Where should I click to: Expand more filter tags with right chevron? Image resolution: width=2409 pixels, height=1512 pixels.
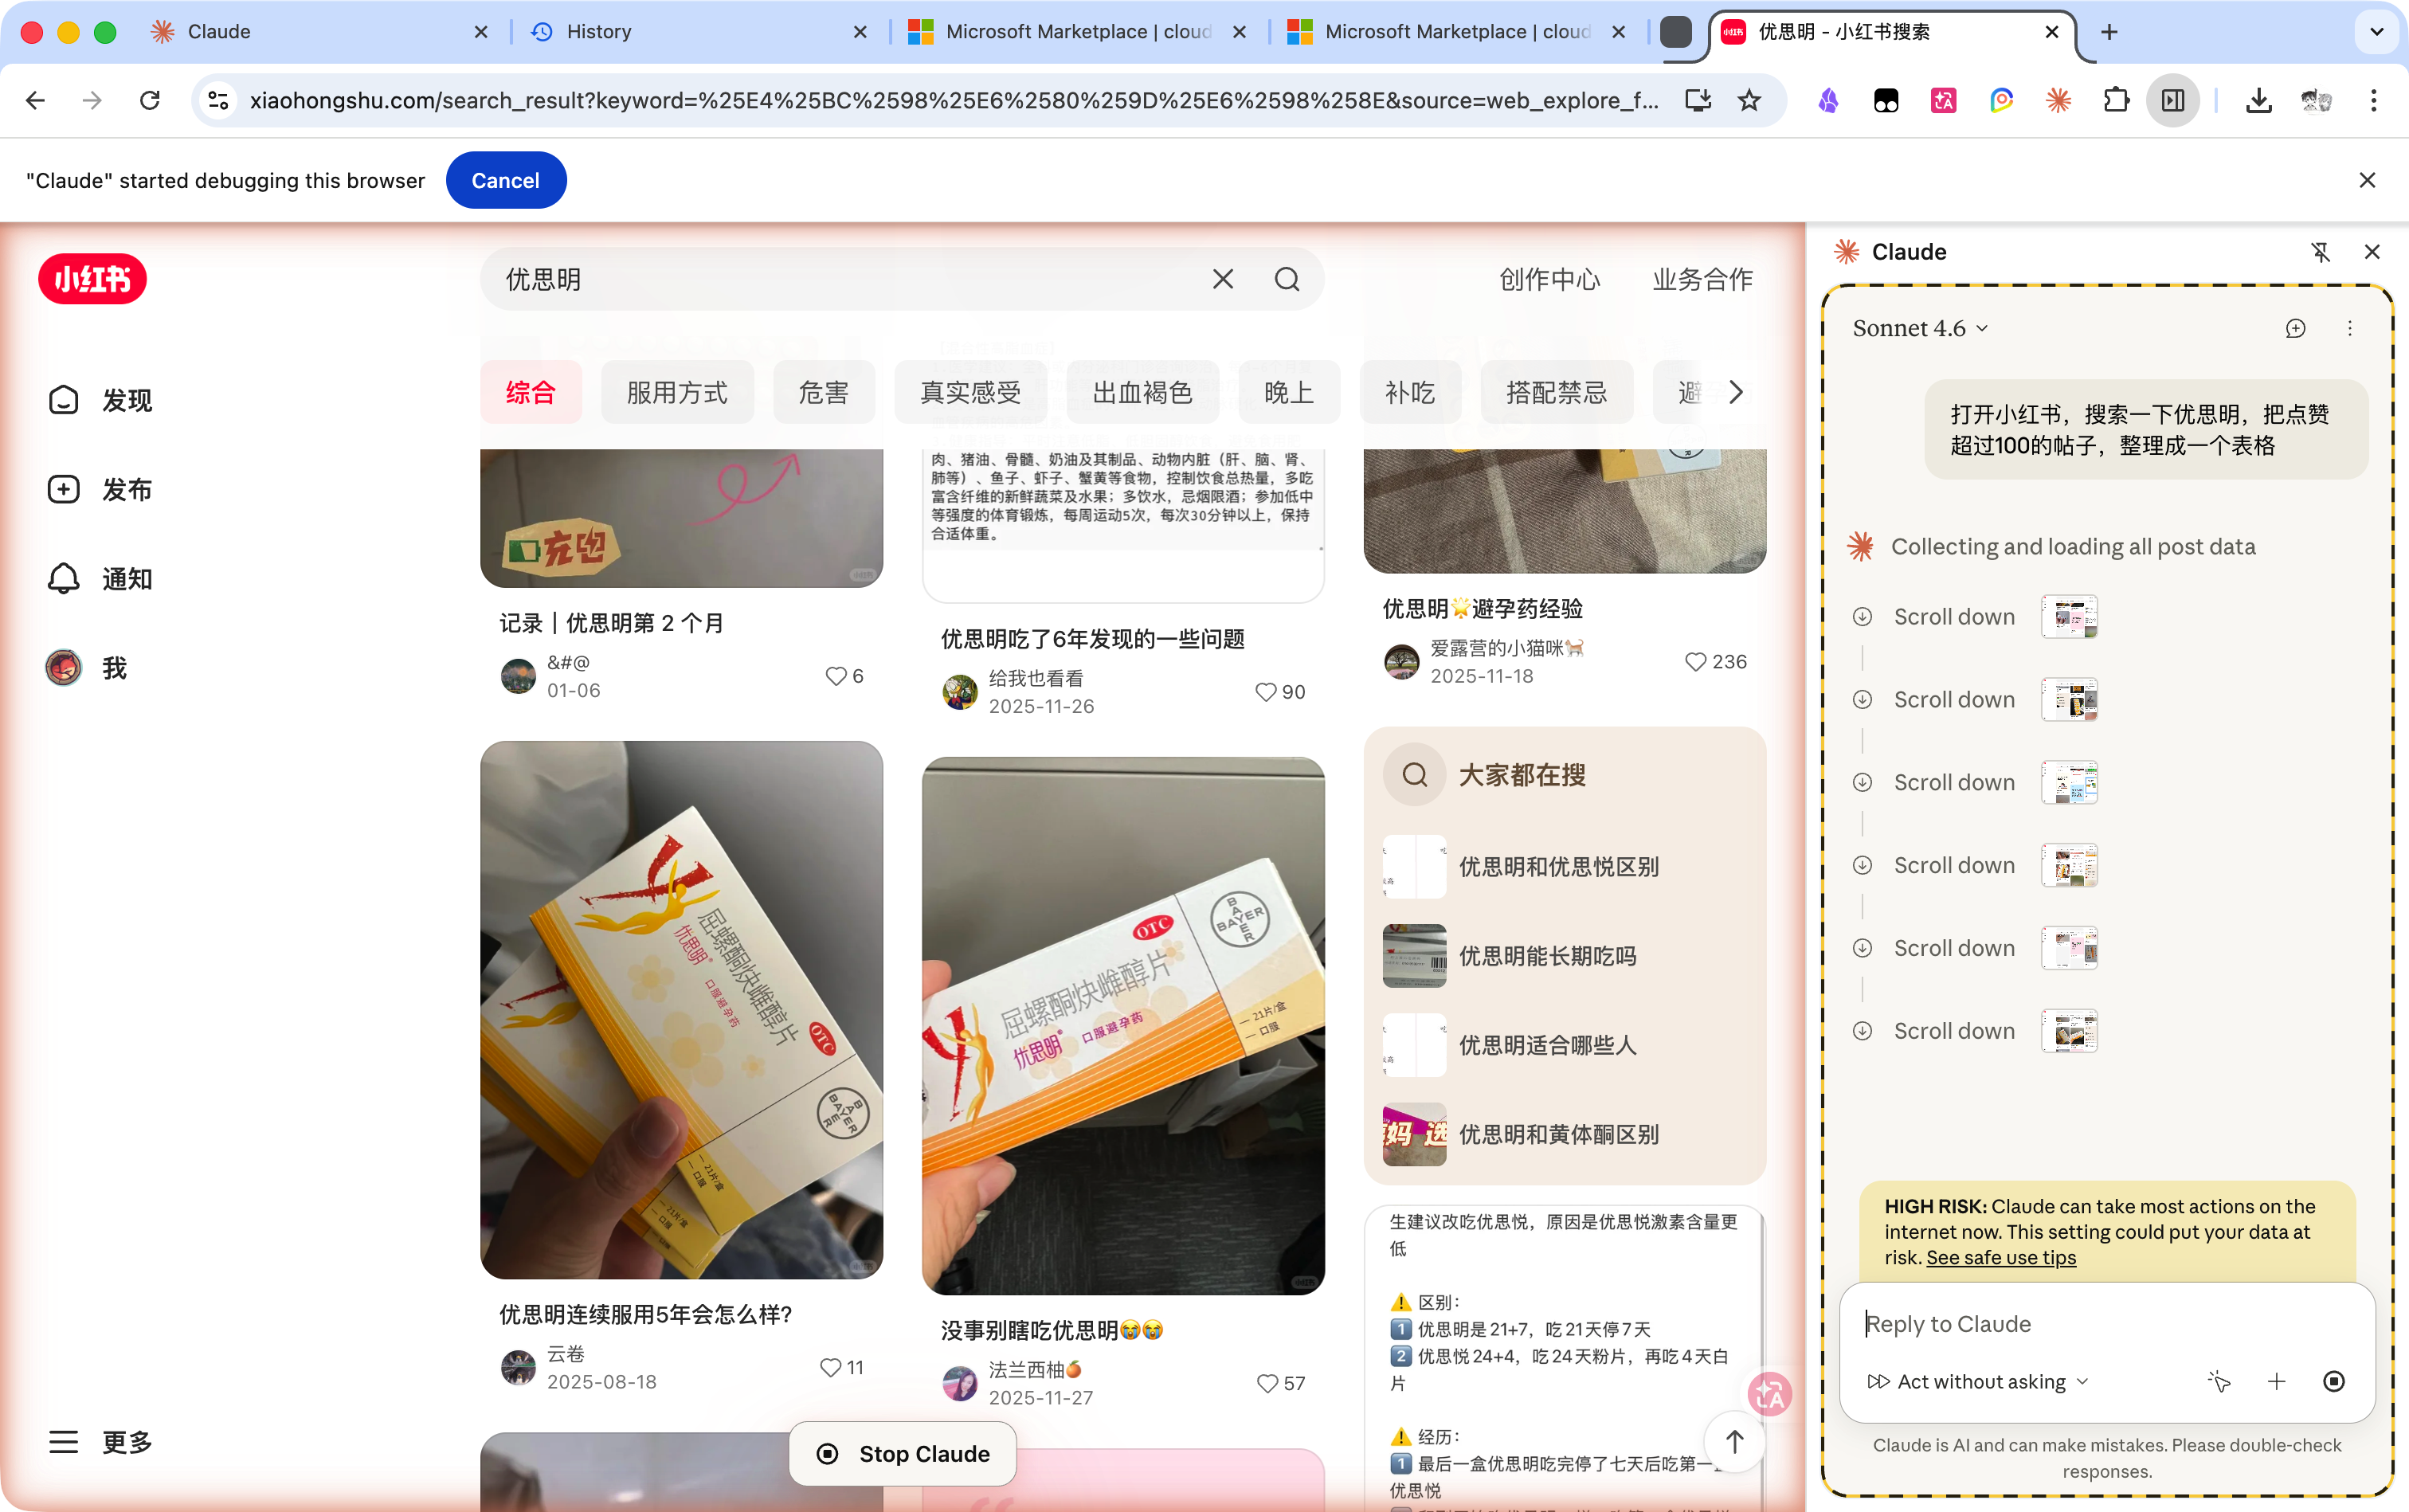pyautogui.click(x=1736, y=392)
